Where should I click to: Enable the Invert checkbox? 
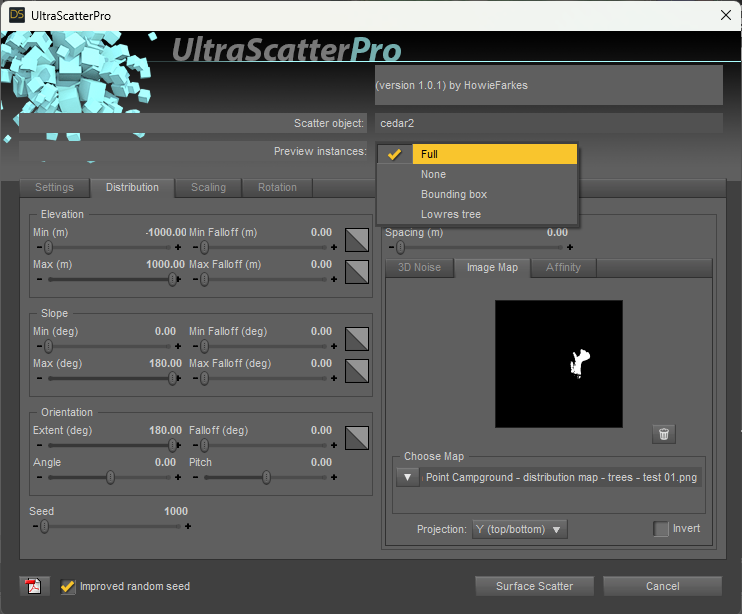[x=661, y=528]
